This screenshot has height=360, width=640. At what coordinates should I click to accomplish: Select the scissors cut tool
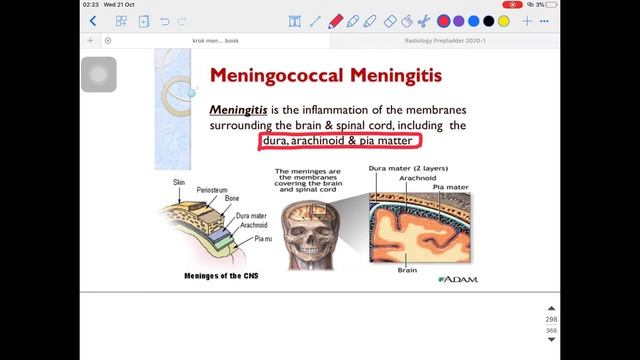tap(424, 21)
